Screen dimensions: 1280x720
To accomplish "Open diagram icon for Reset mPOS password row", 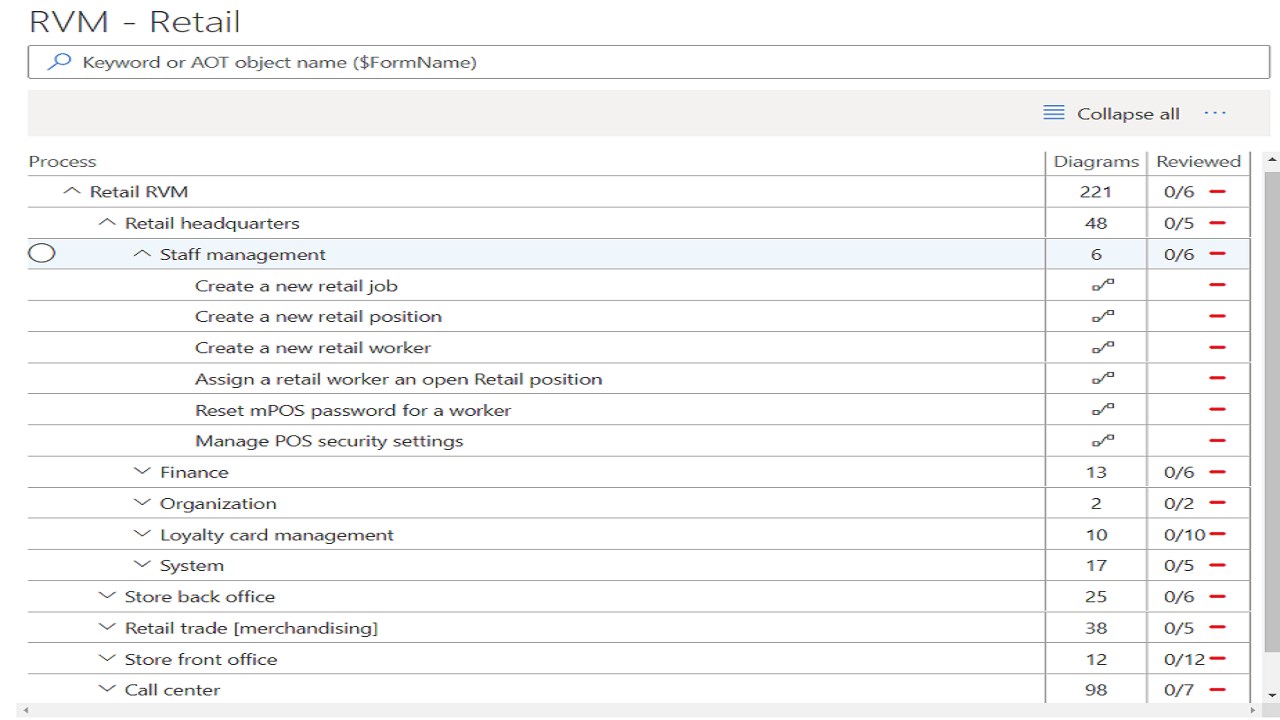I will click(1102, 410).
